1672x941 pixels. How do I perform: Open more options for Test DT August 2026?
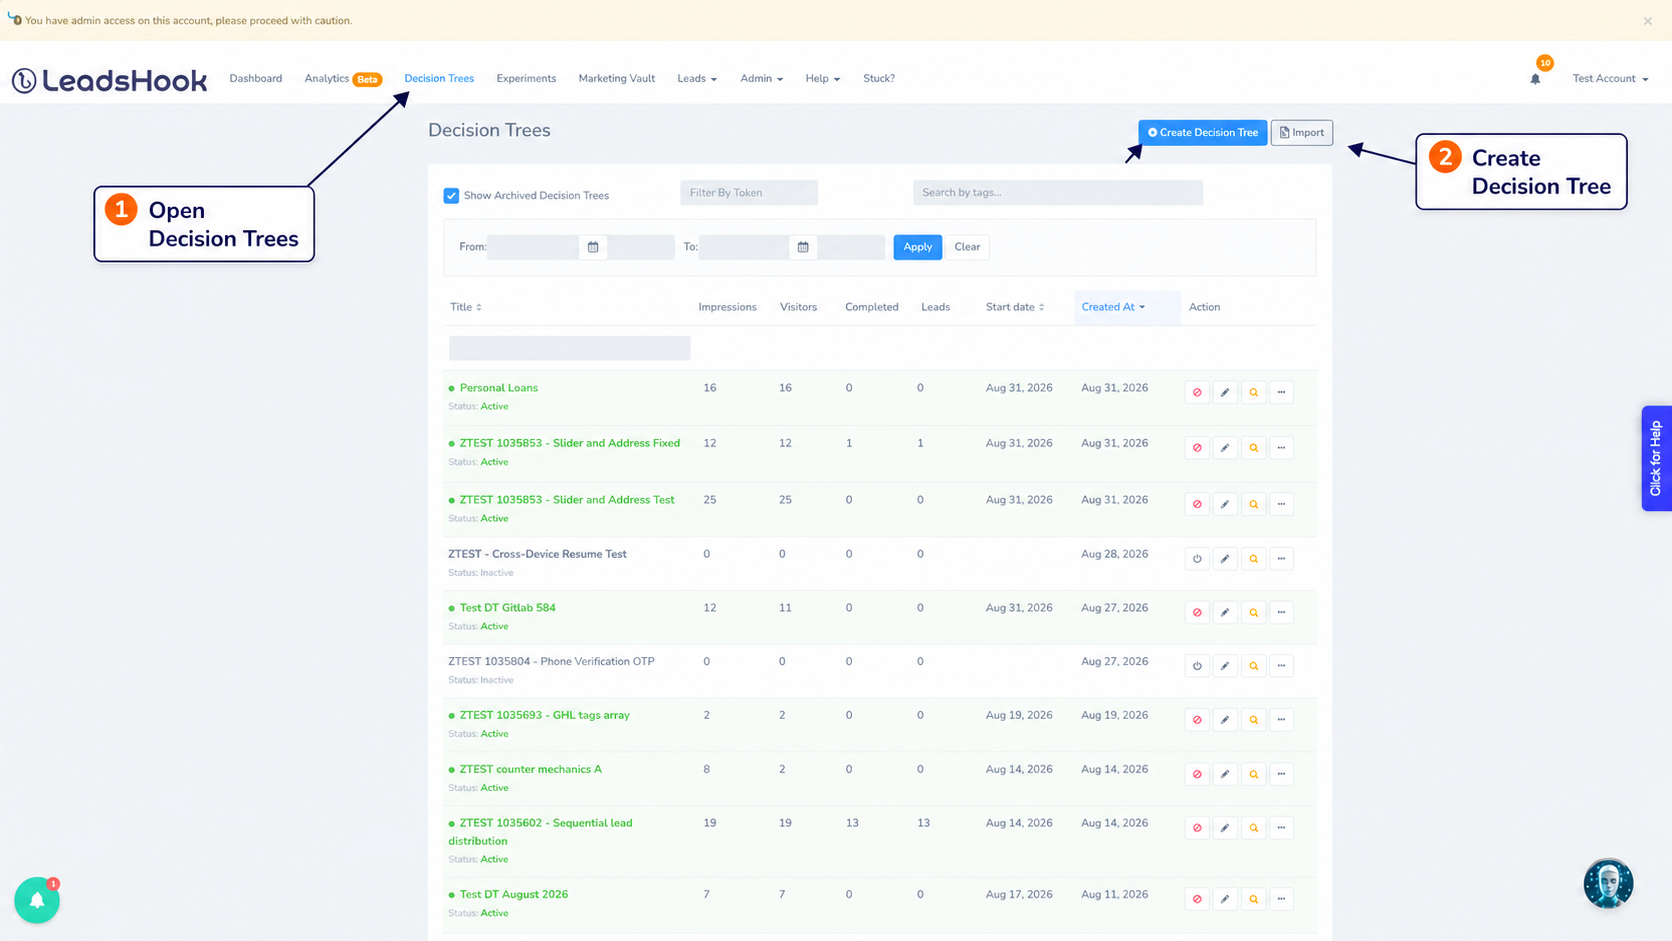click(x=1281, y=899)
